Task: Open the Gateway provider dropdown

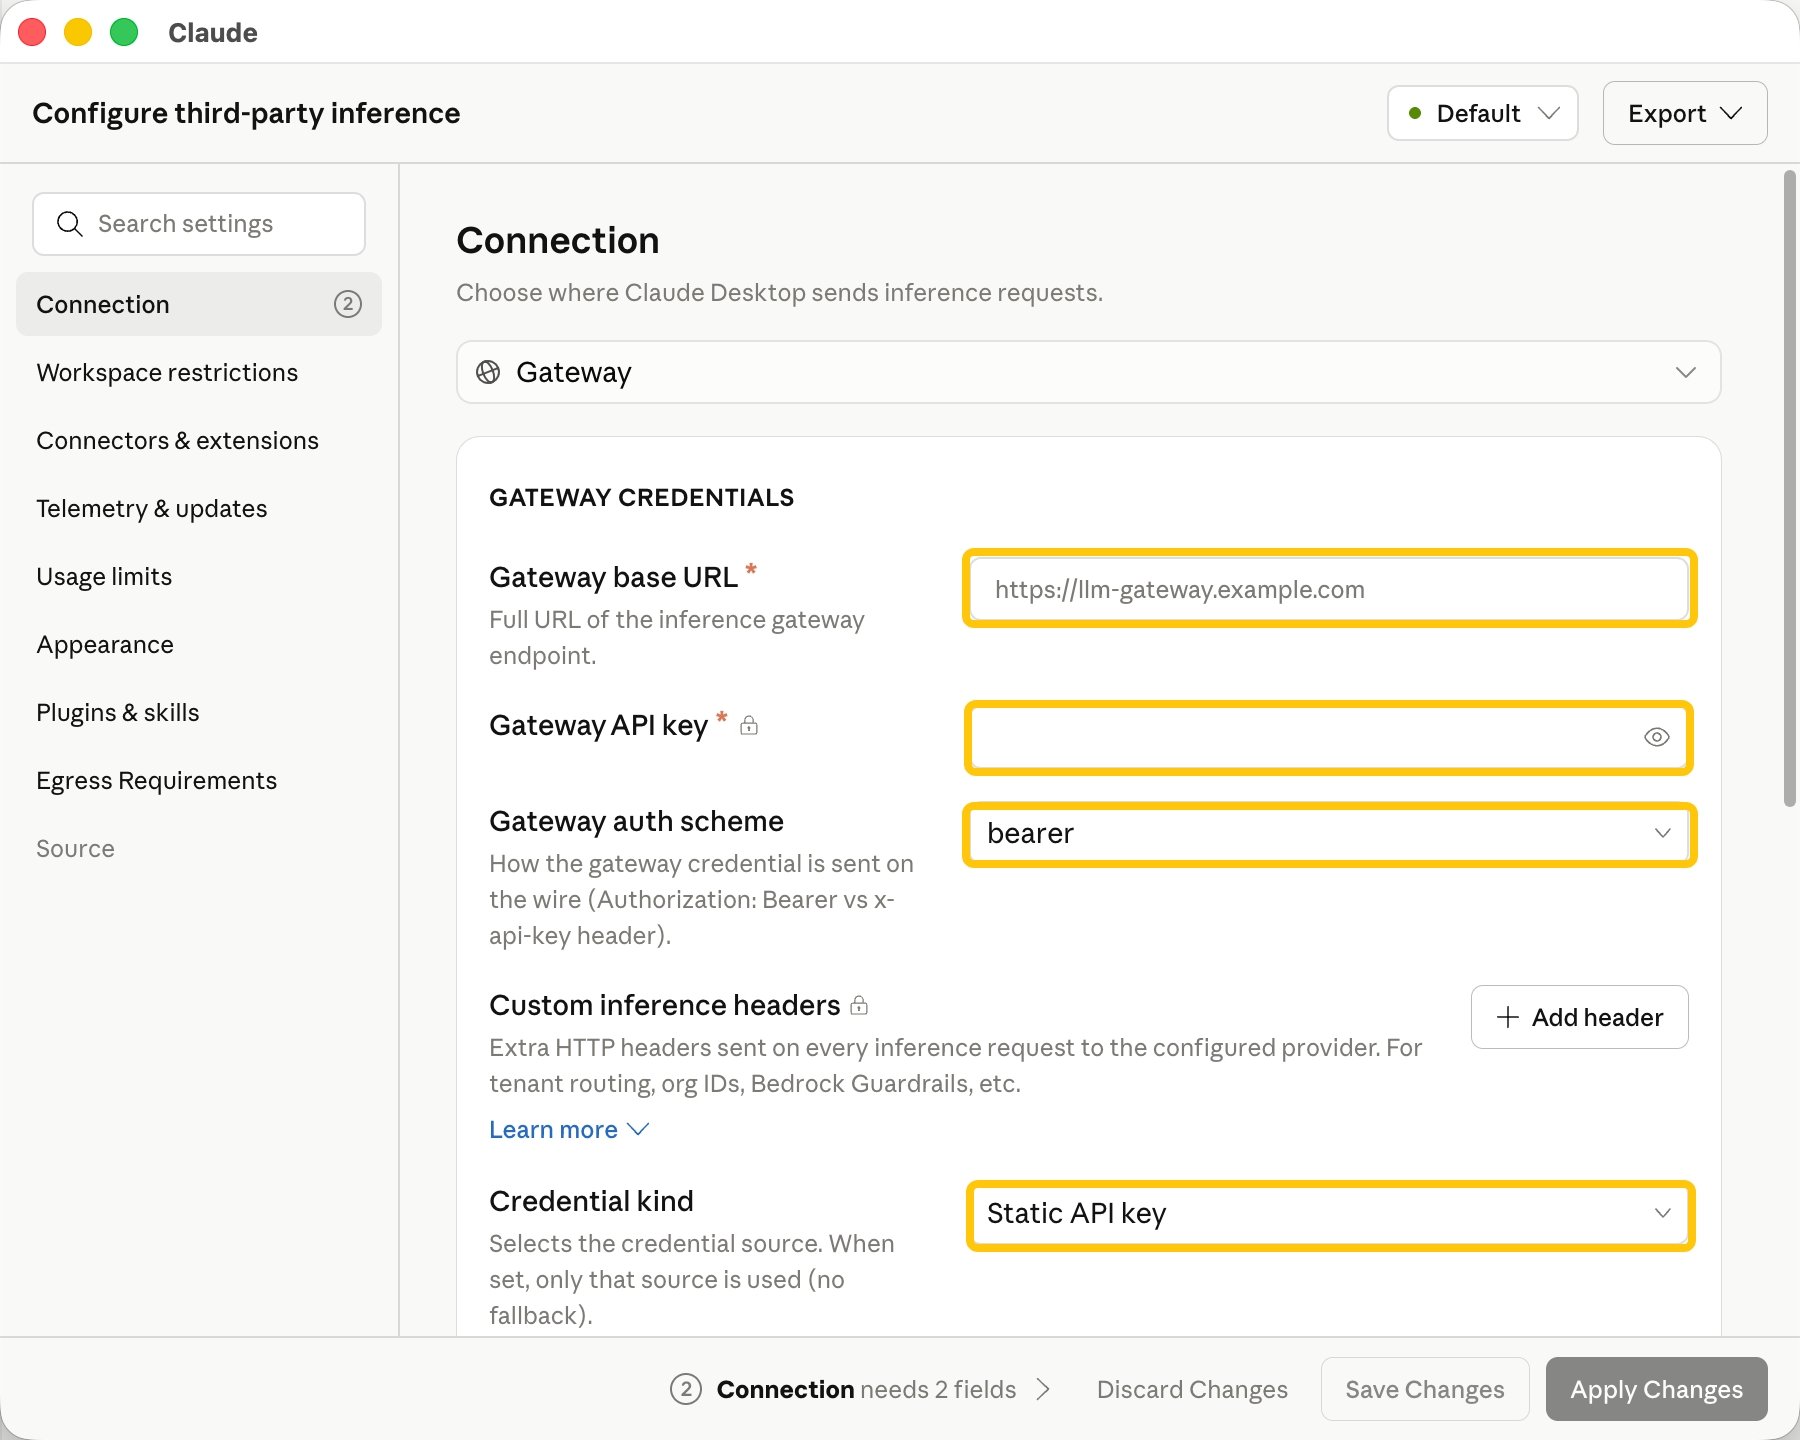Action: click(x=1088, y=372)
